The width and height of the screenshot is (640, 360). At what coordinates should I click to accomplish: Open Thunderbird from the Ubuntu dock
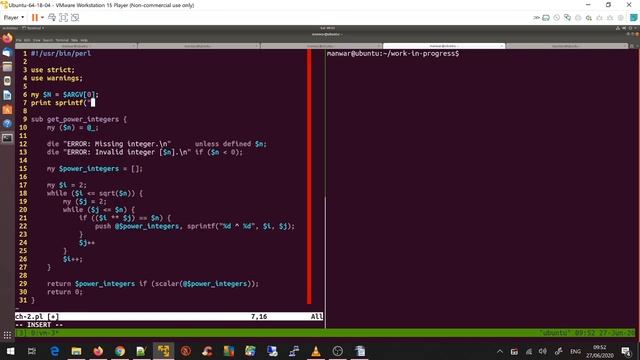(7, 53)
